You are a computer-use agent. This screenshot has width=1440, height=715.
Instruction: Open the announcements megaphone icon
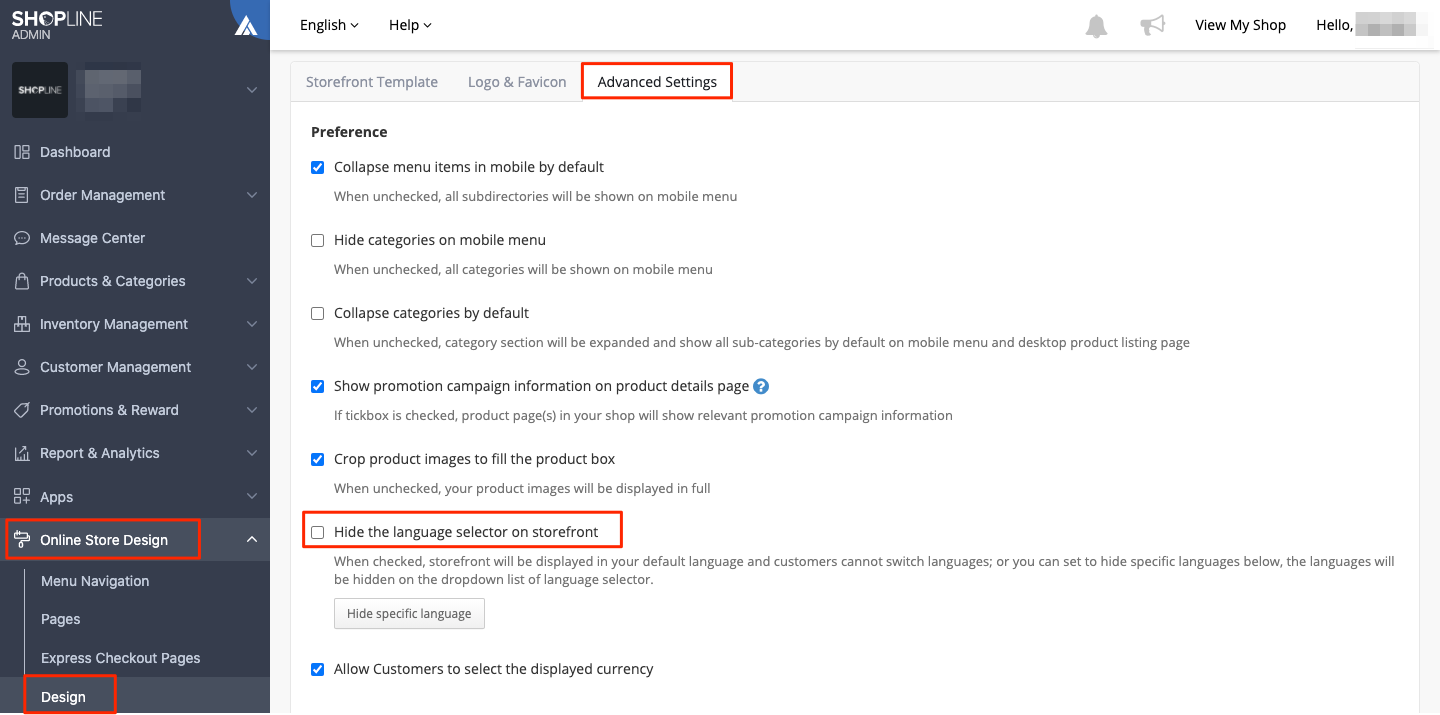click(1153, 26)
